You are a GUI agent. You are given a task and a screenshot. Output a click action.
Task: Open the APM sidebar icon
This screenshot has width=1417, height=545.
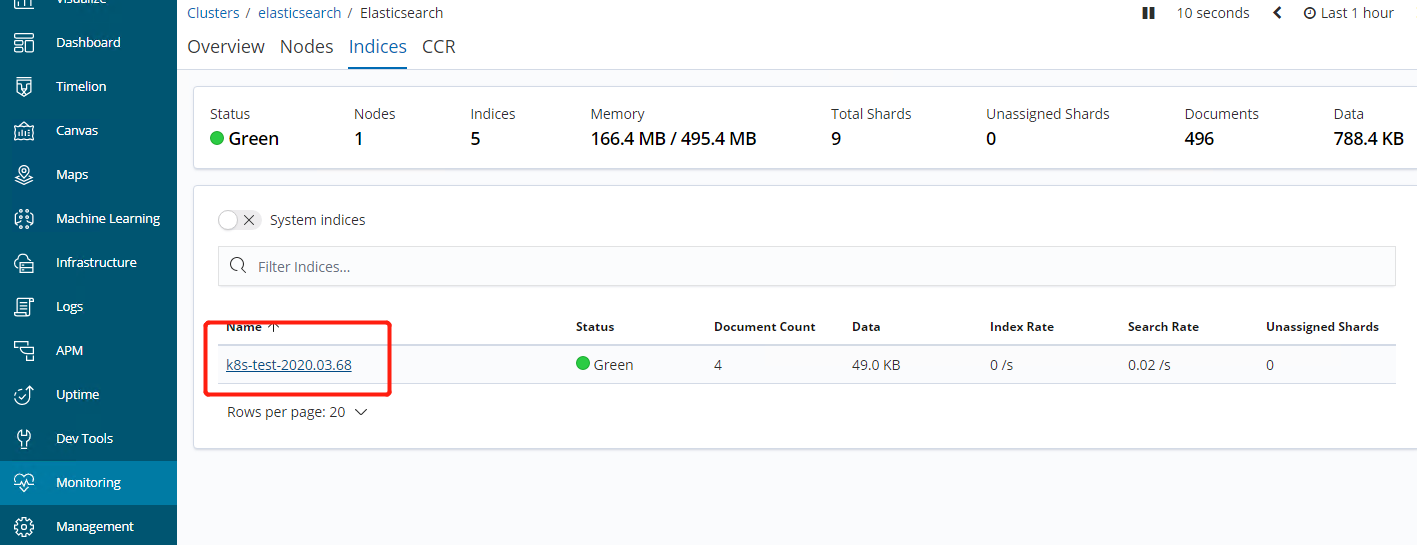click(24, 351)
